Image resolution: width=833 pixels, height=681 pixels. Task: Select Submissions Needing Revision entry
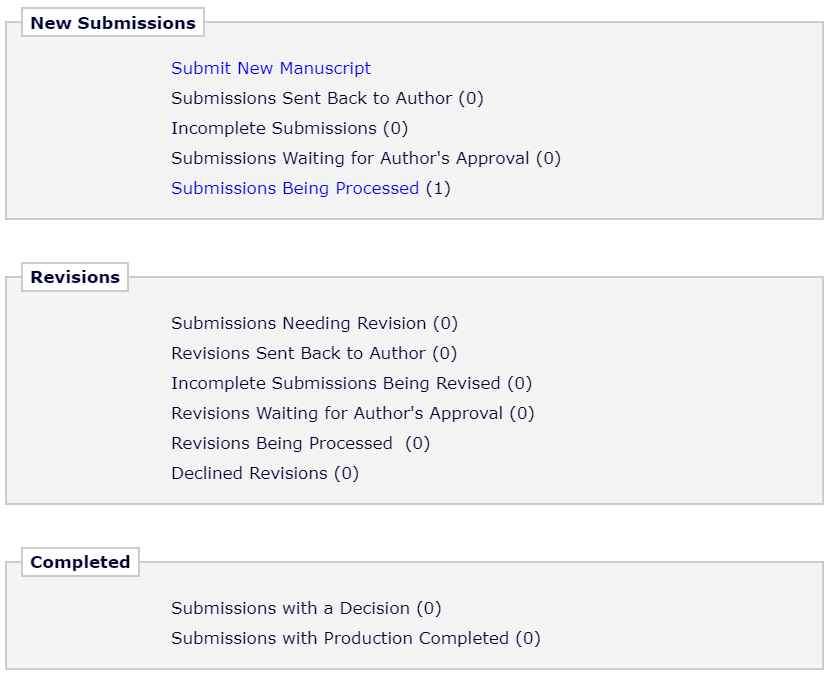(298, 323)
